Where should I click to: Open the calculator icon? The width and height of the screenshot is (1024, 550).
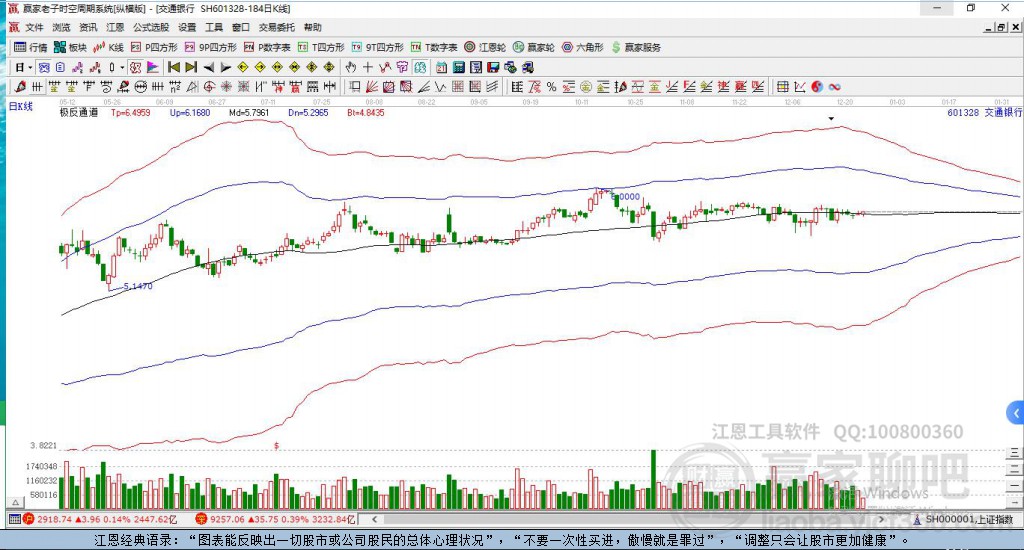pyautogui.click(x=458, y=67)
